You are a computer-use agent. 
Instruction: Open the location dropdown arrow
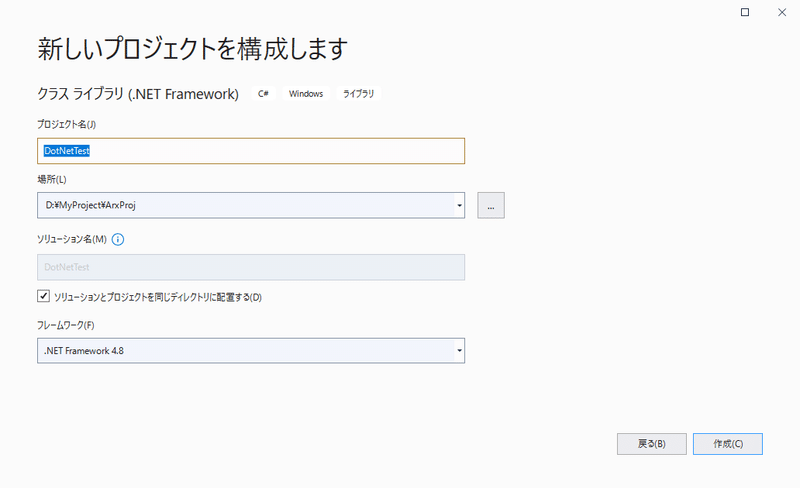click(459, 205)
